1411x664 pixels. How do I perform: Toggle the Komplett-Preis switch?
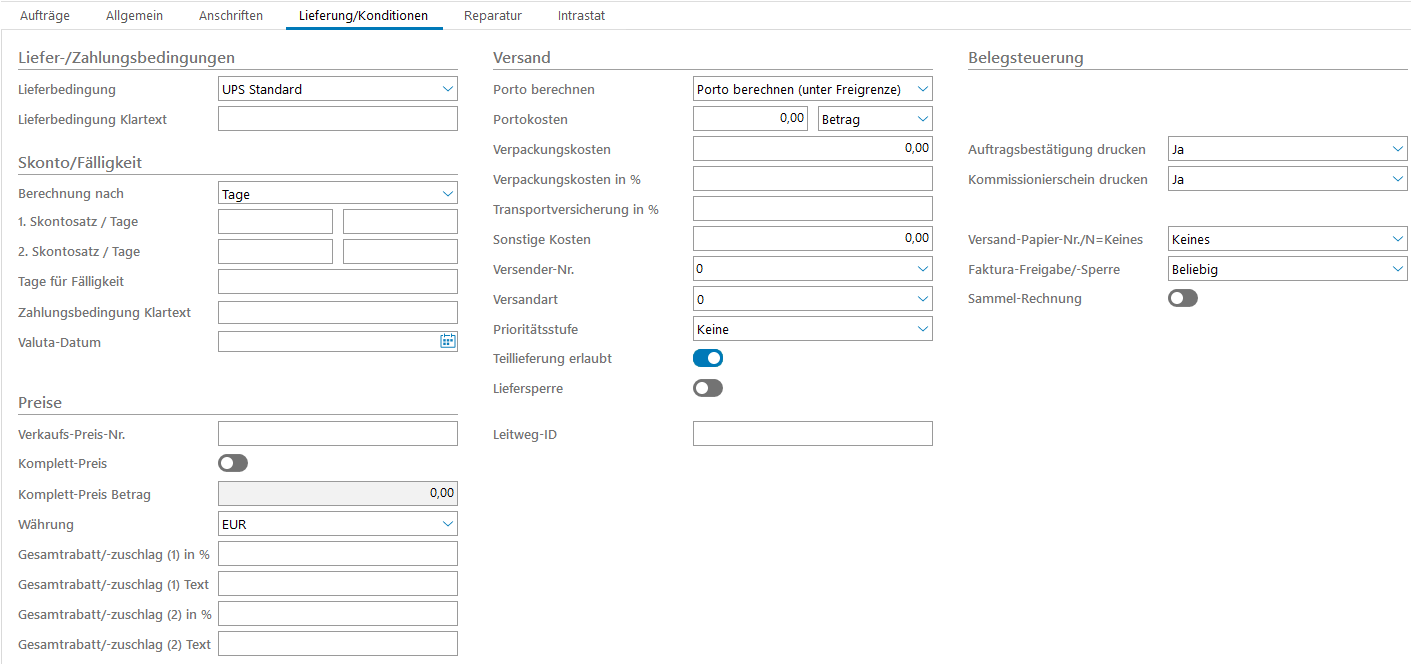(233, 463)
